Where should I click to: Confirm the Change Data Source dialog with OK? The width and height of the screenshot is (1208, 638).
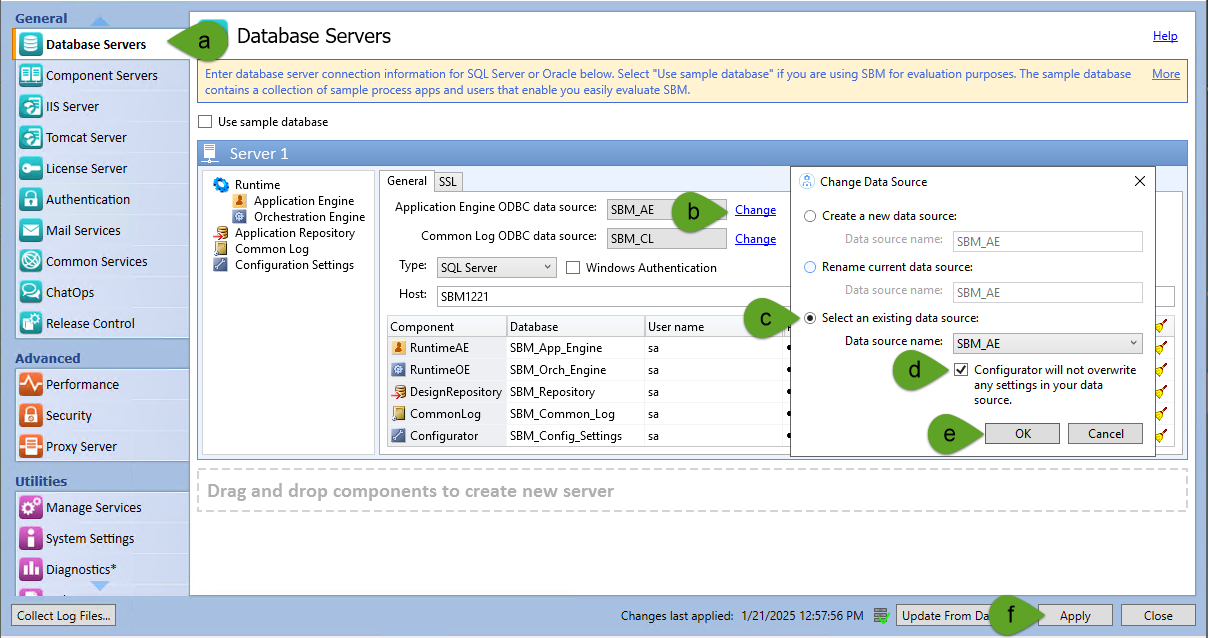(1022, 434)
